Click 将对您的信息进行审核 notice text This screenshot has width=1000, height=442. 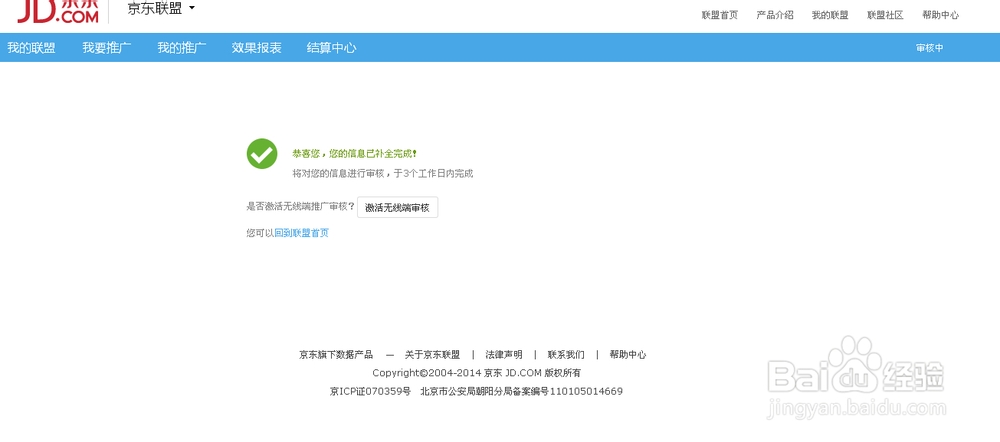tap(383, 173)
